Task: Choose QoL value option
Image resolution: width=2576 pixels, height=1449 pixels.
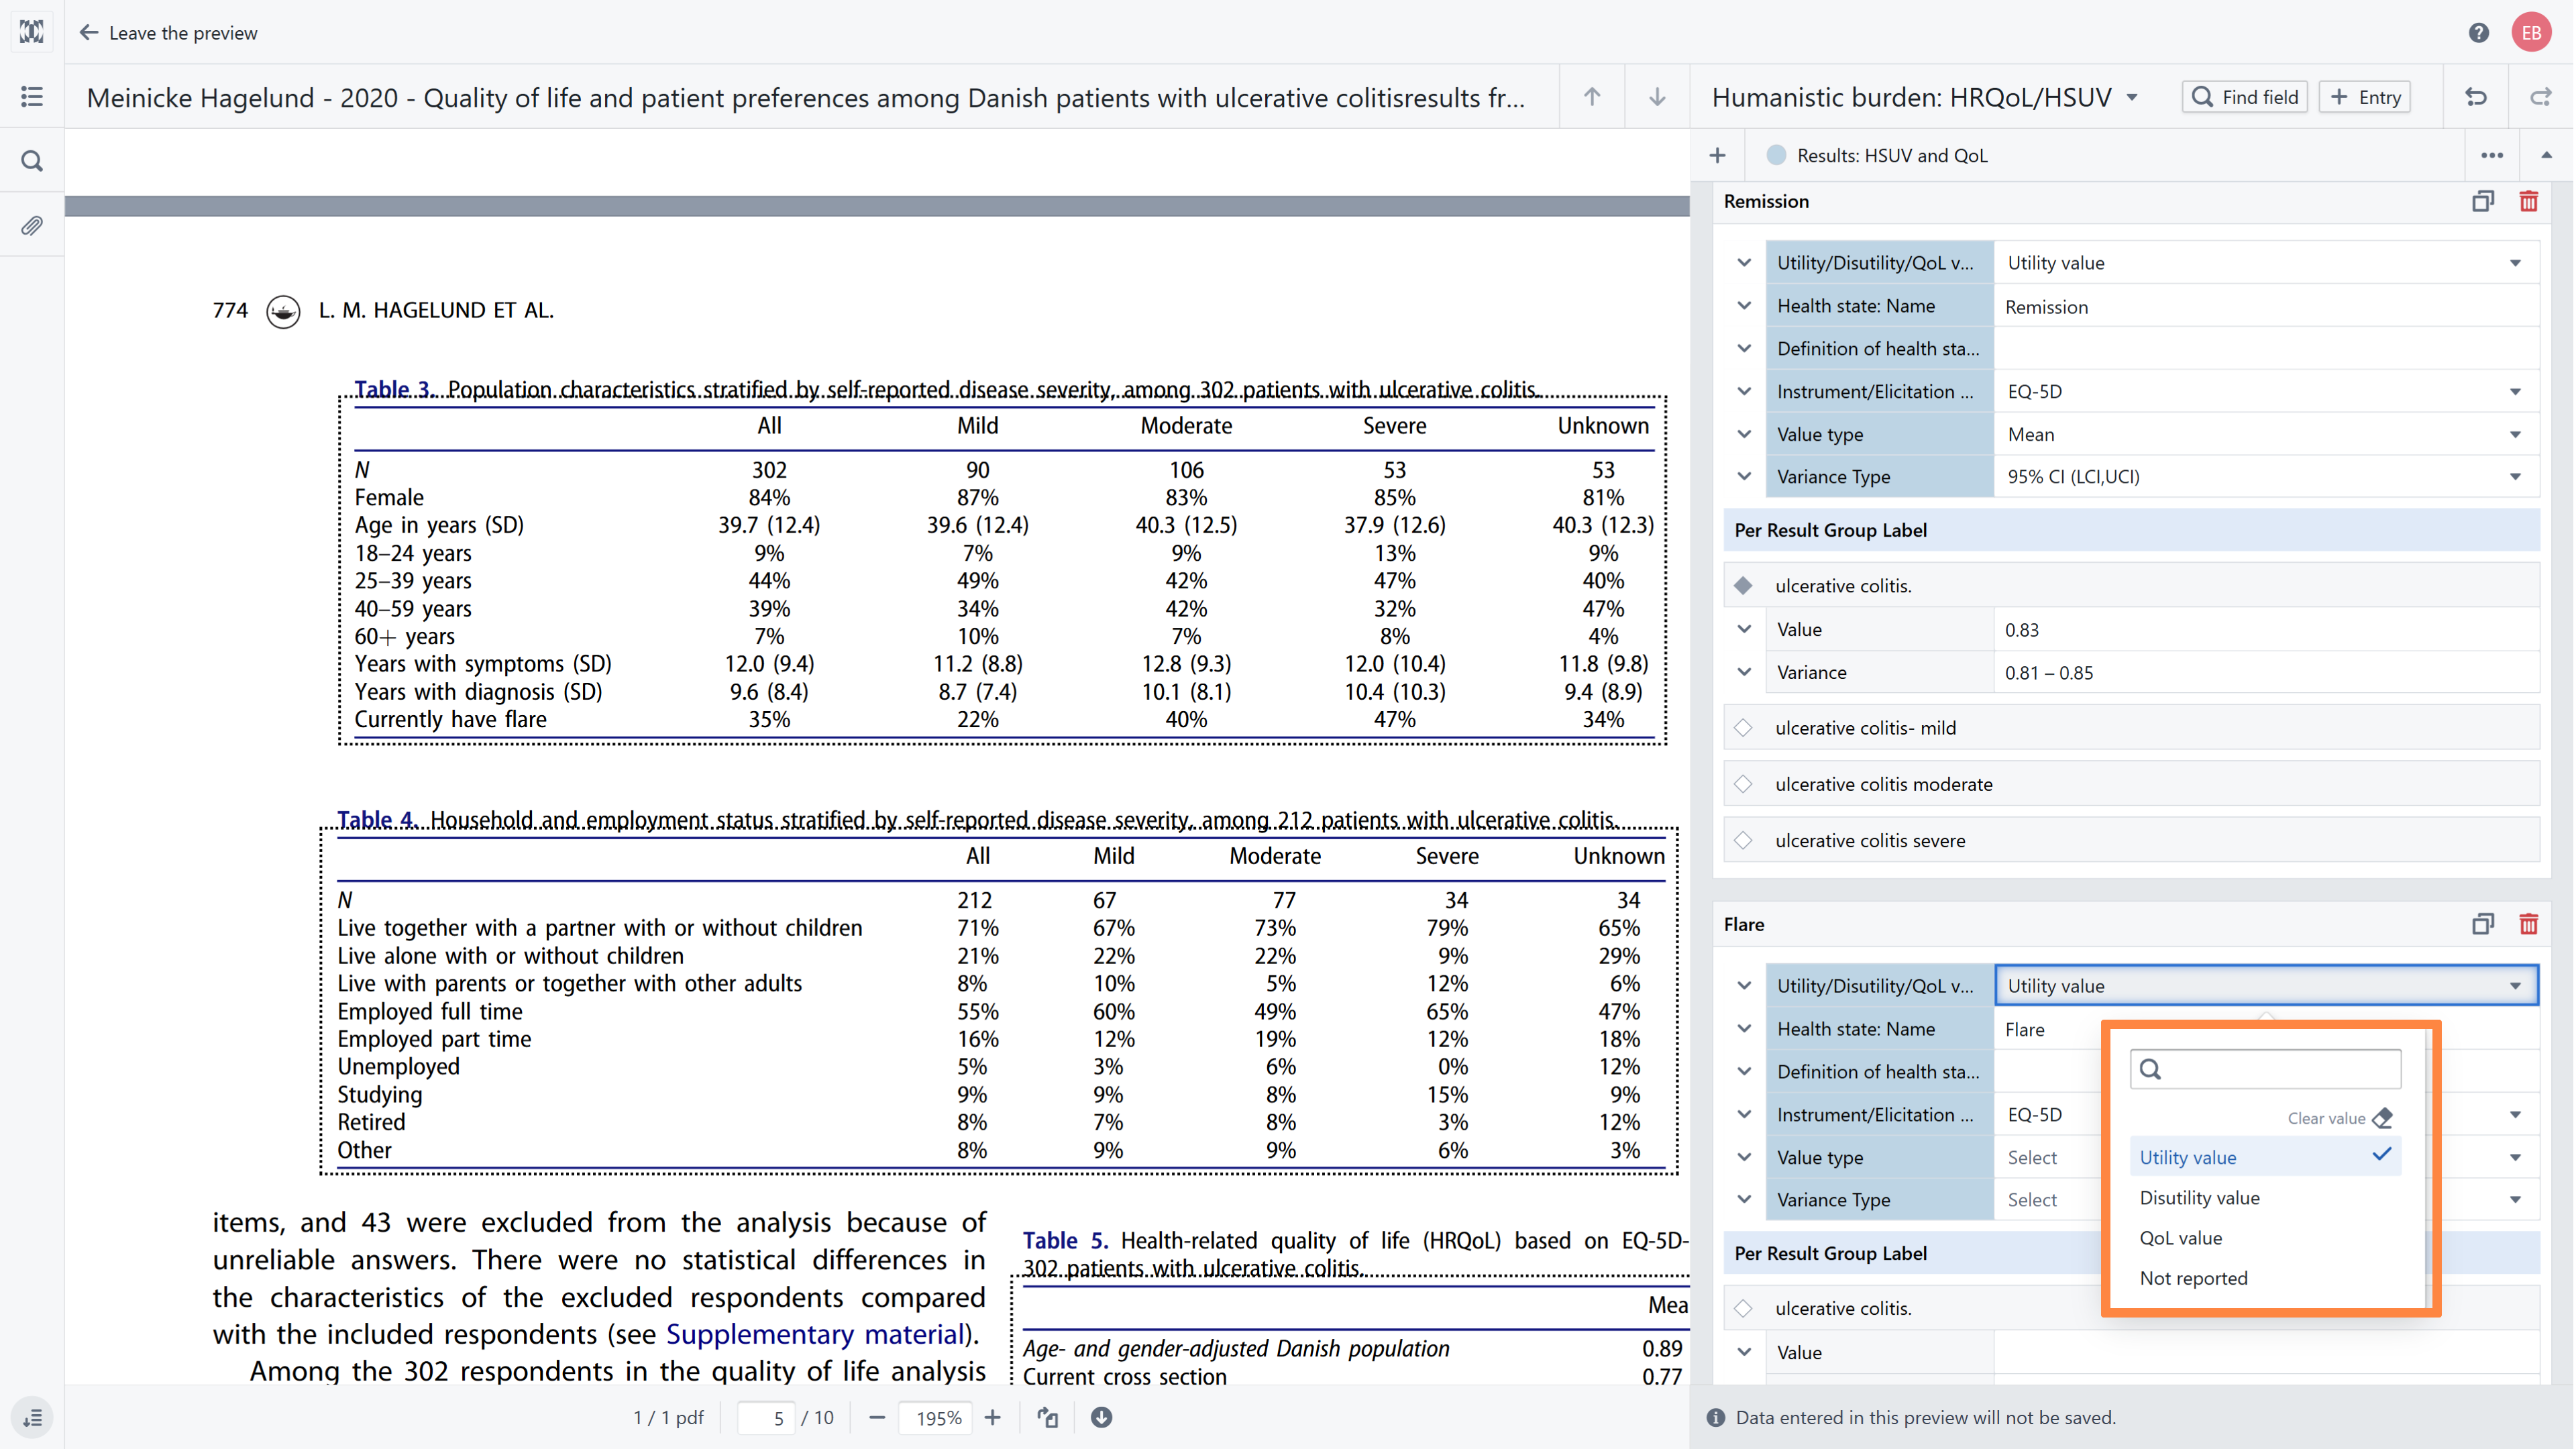Action: [2265, 1238]
